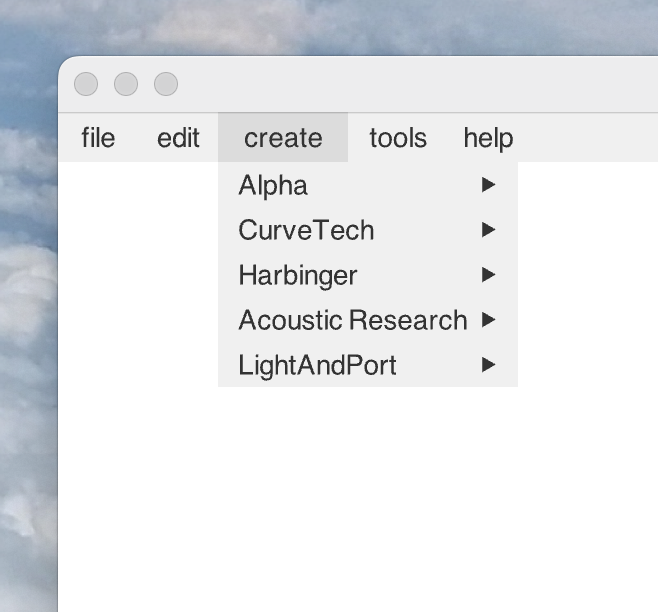
Task: Expand the LightAndPort submenu arrow
Action: point(488,365)
